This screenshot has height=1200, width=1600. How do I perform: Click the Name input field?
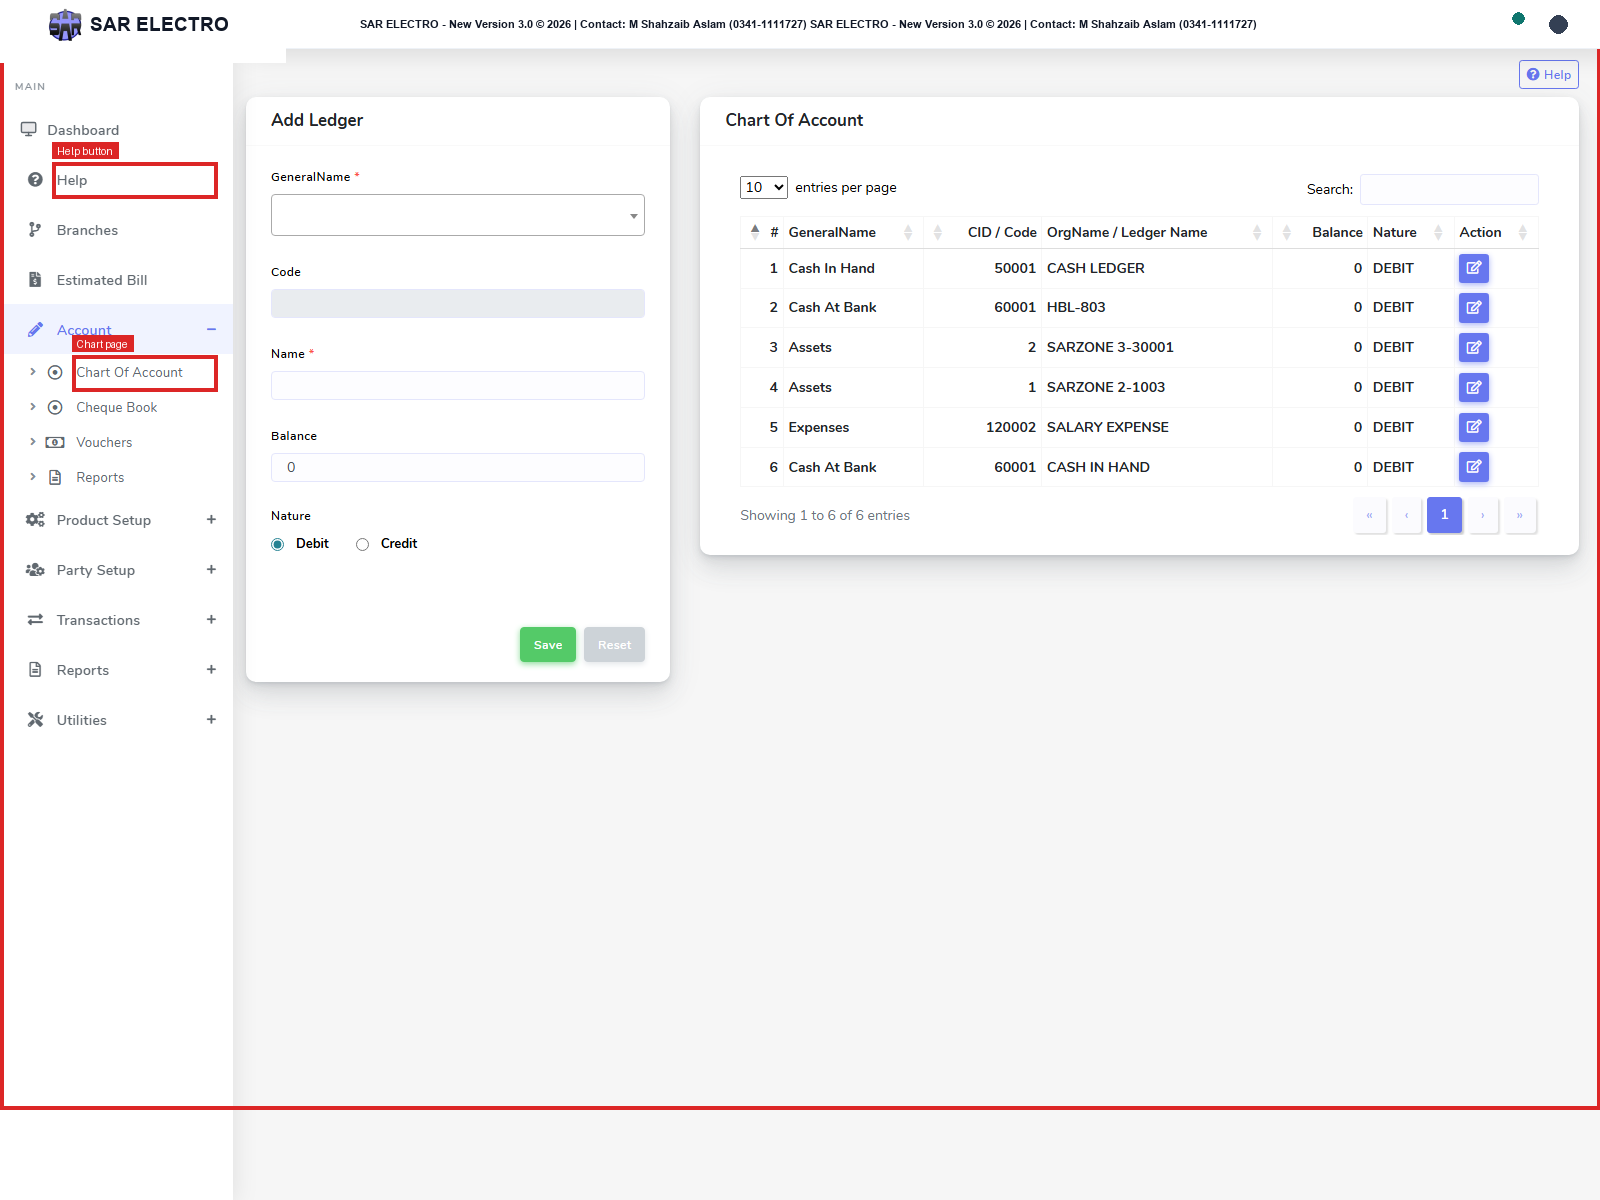tap(458, 385)
